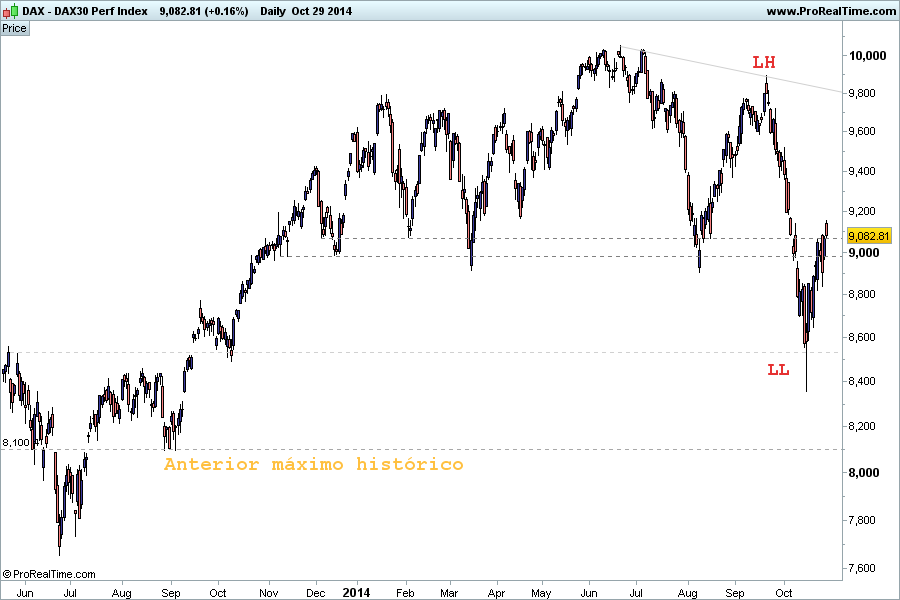Viewport: 900px width, 600px height.
Task: Click the 8,100 horizontal line label
Action: [15, 443]
